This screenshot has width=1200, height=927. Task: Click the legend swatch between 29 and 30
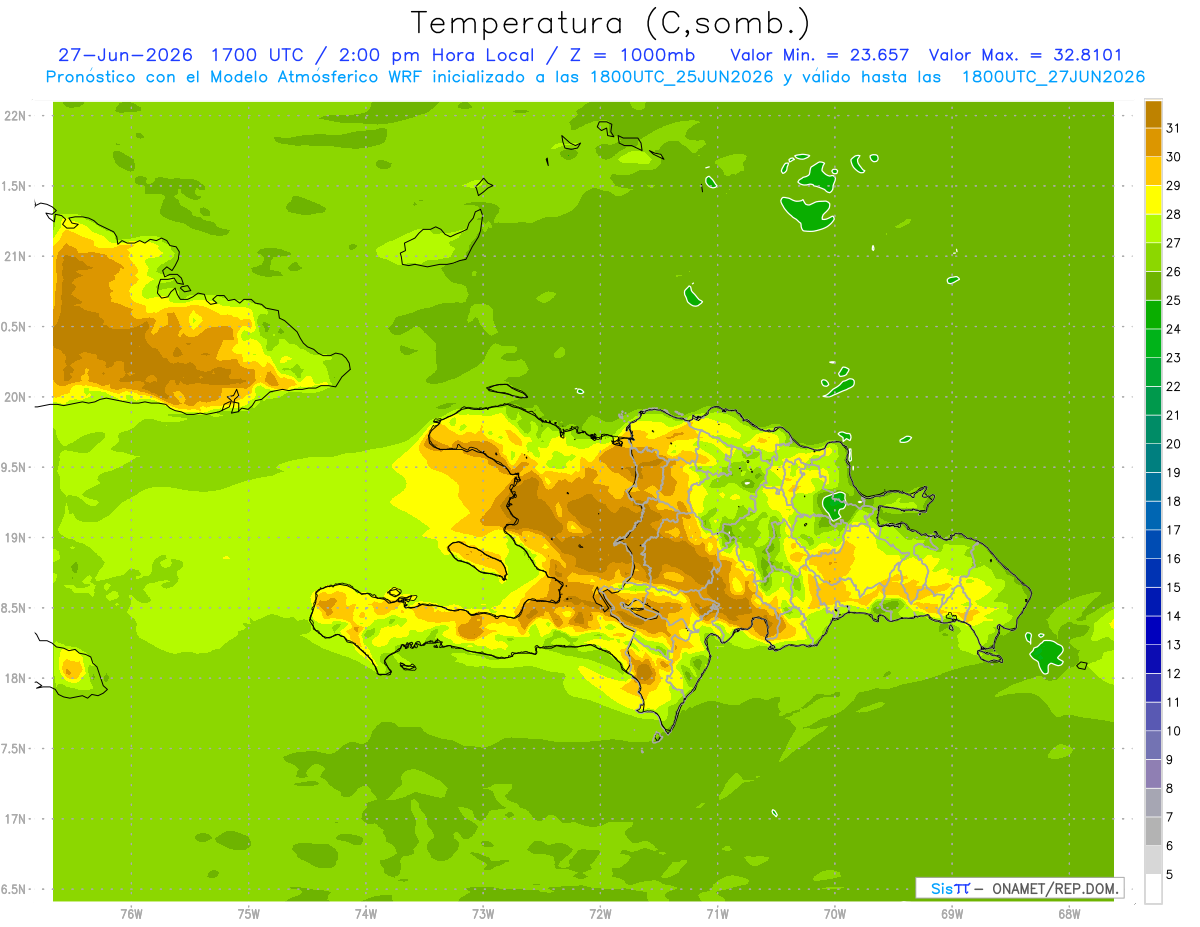click(x=1153, y=170)
